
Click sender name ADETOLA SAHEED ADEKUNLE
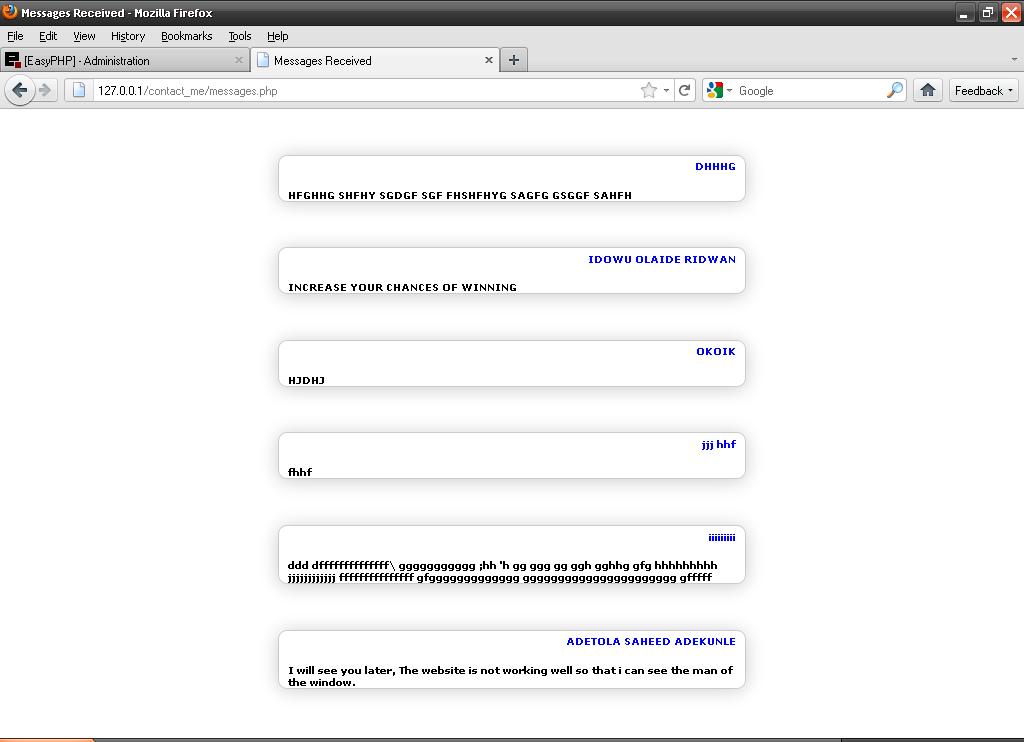click(x=651, y=641)
